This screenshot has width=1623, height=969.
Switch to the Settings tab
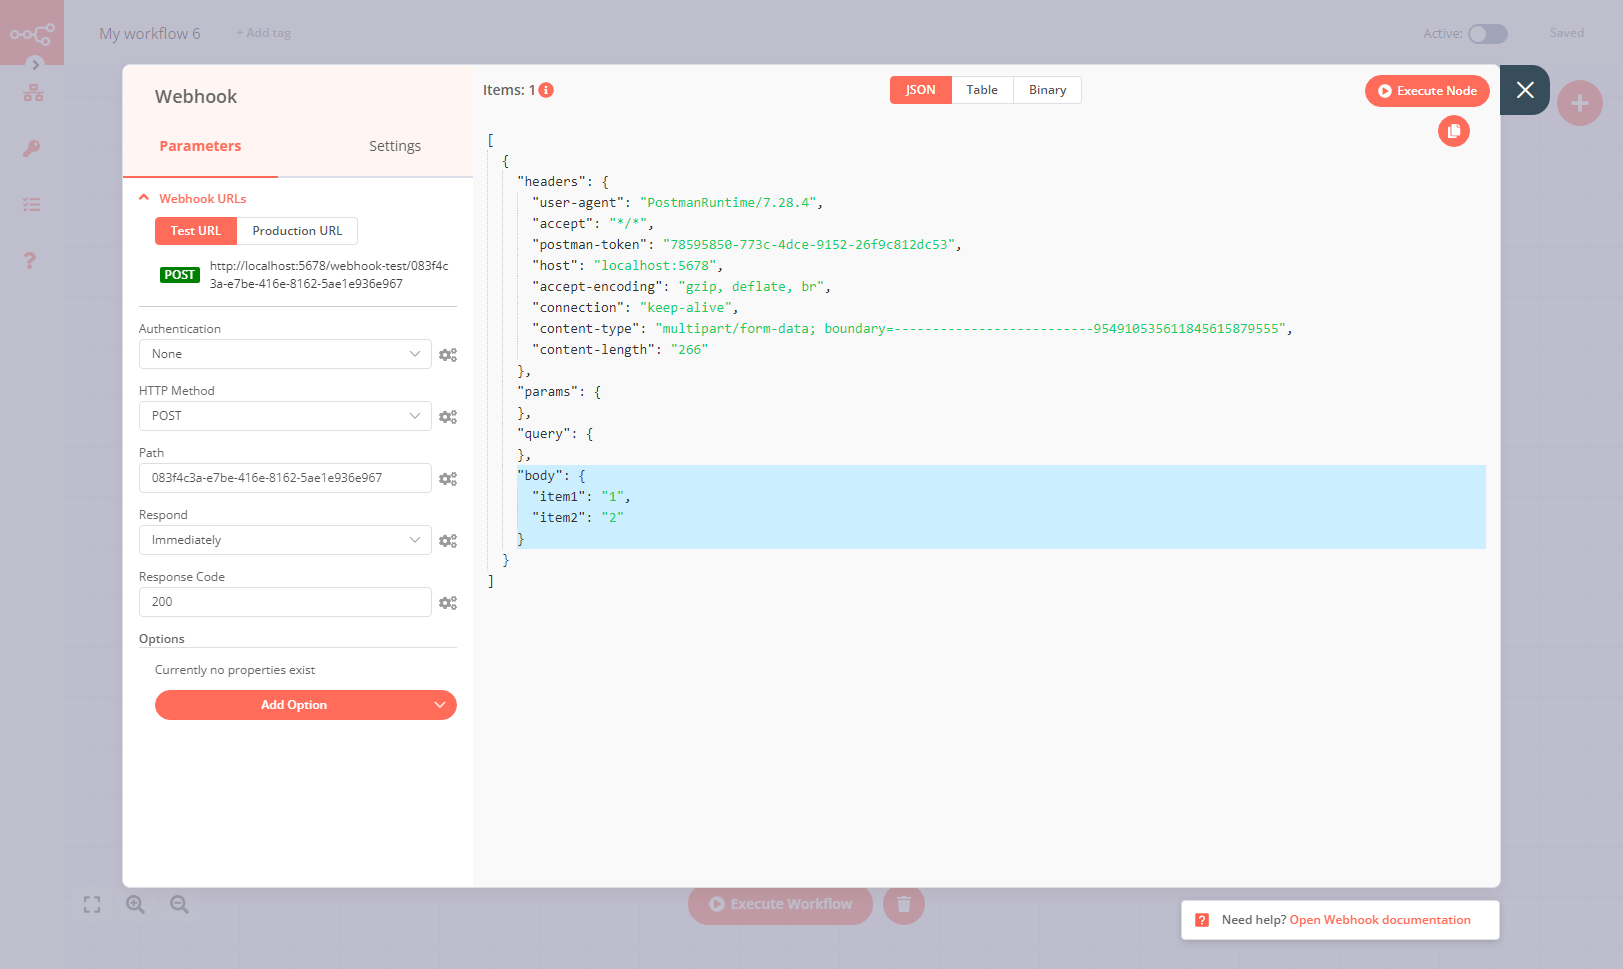click(395, 146)
